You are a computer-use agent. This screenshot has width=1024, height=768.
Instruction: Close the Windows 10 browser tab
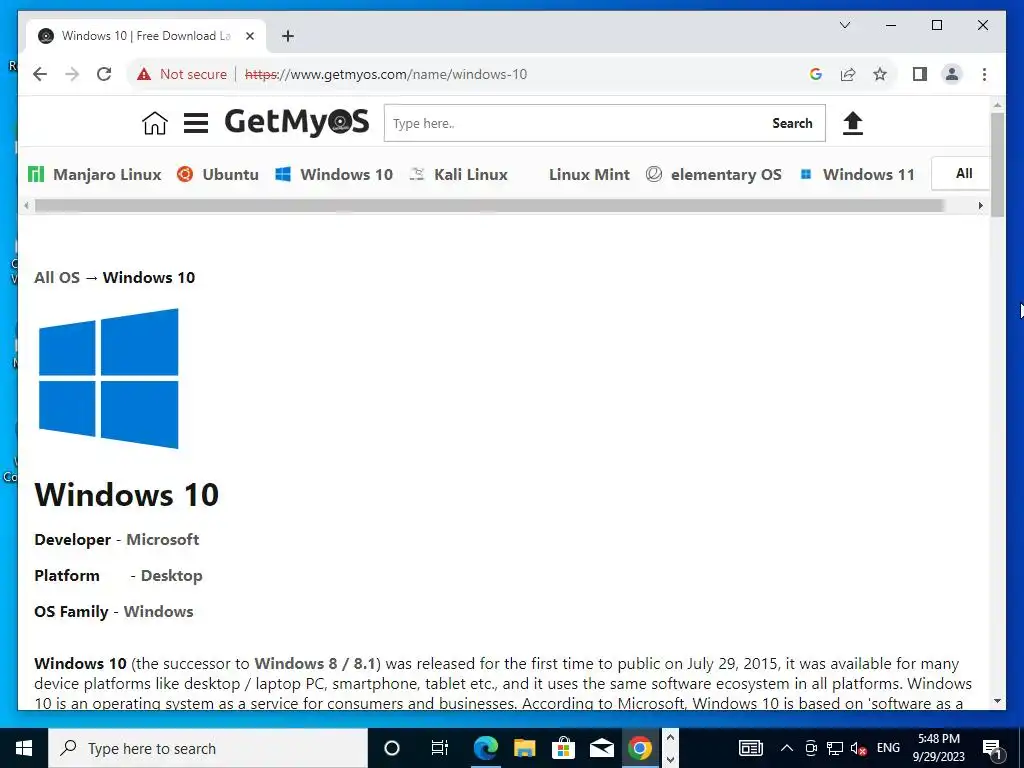pyautogui.click(x=249, y=36)
